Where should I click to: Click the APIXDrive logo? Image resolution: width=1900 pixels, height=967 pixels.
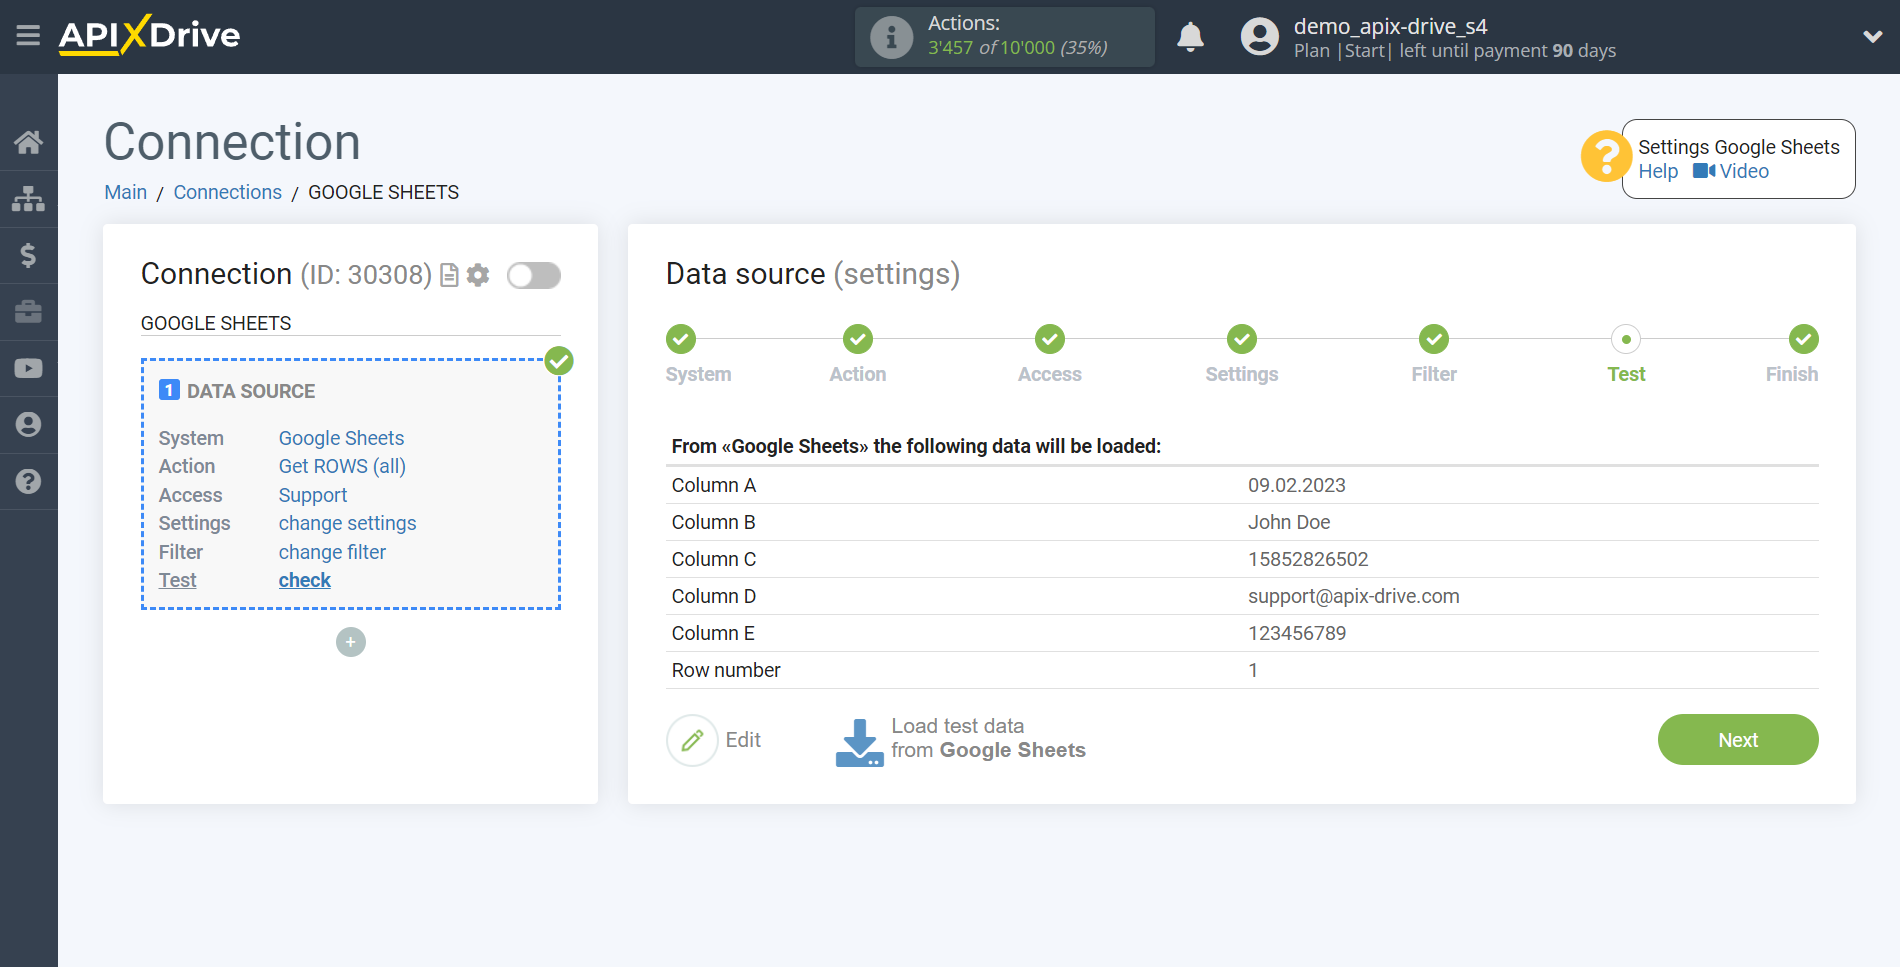coord(149,35)
